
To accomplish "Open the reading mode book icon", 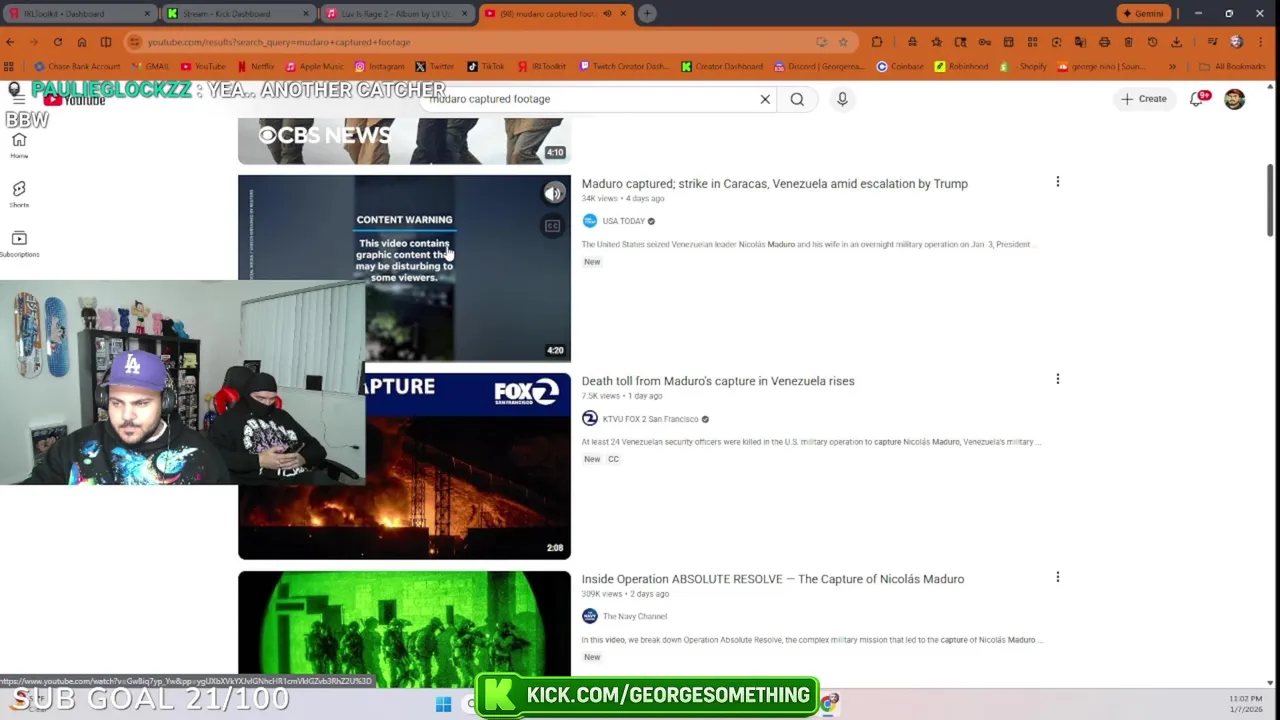I will 106,42.
